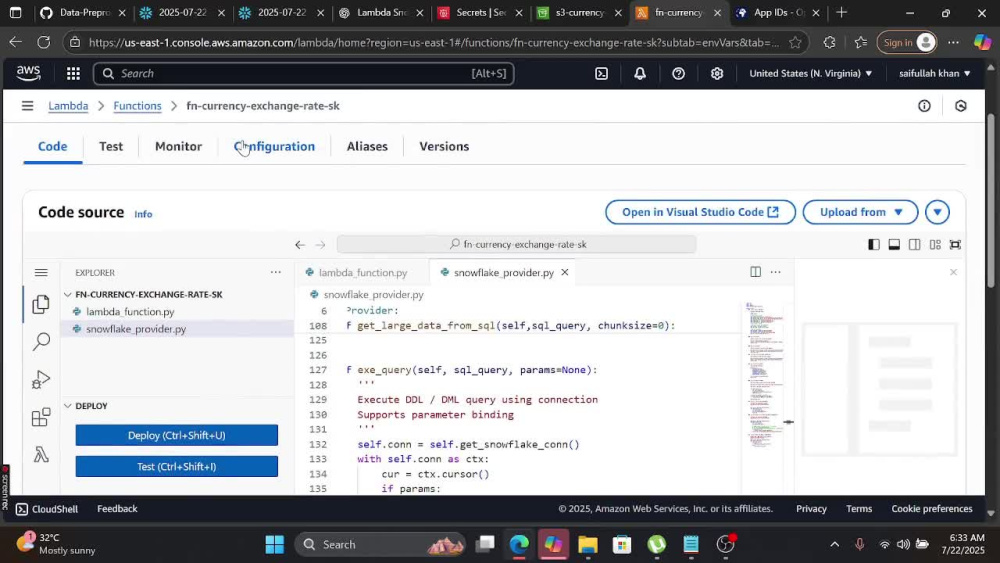Open the Run and Debug view icon

click(41, 379)
